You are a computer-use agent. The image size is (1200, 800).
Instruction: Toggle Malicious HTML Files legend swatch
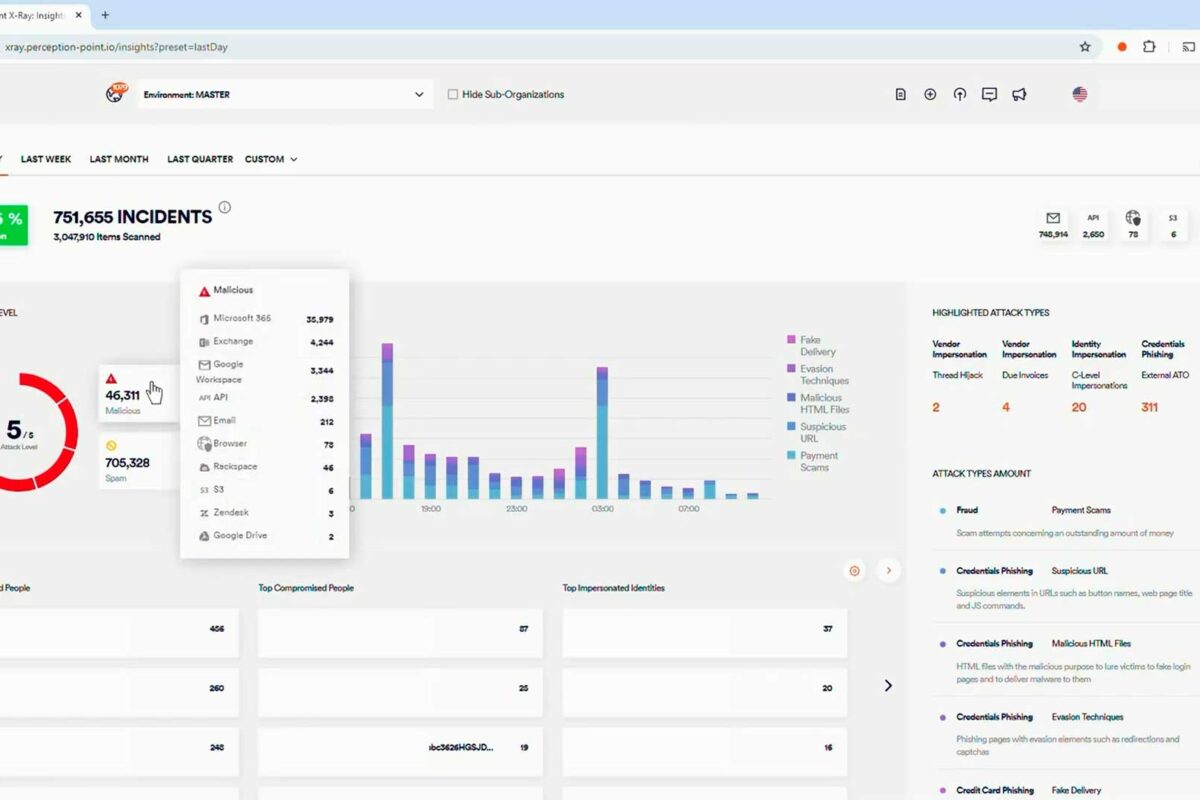tap(792, 398)
